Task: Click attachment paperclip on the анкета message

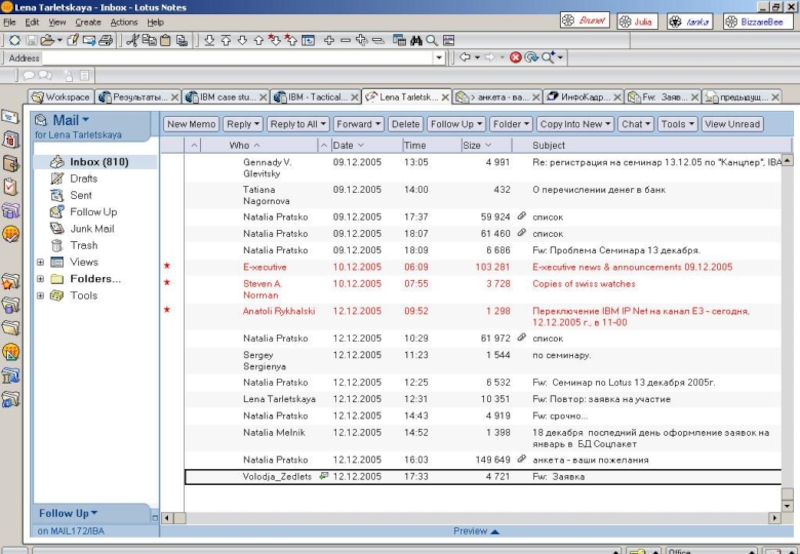Action: pos(521,459)
